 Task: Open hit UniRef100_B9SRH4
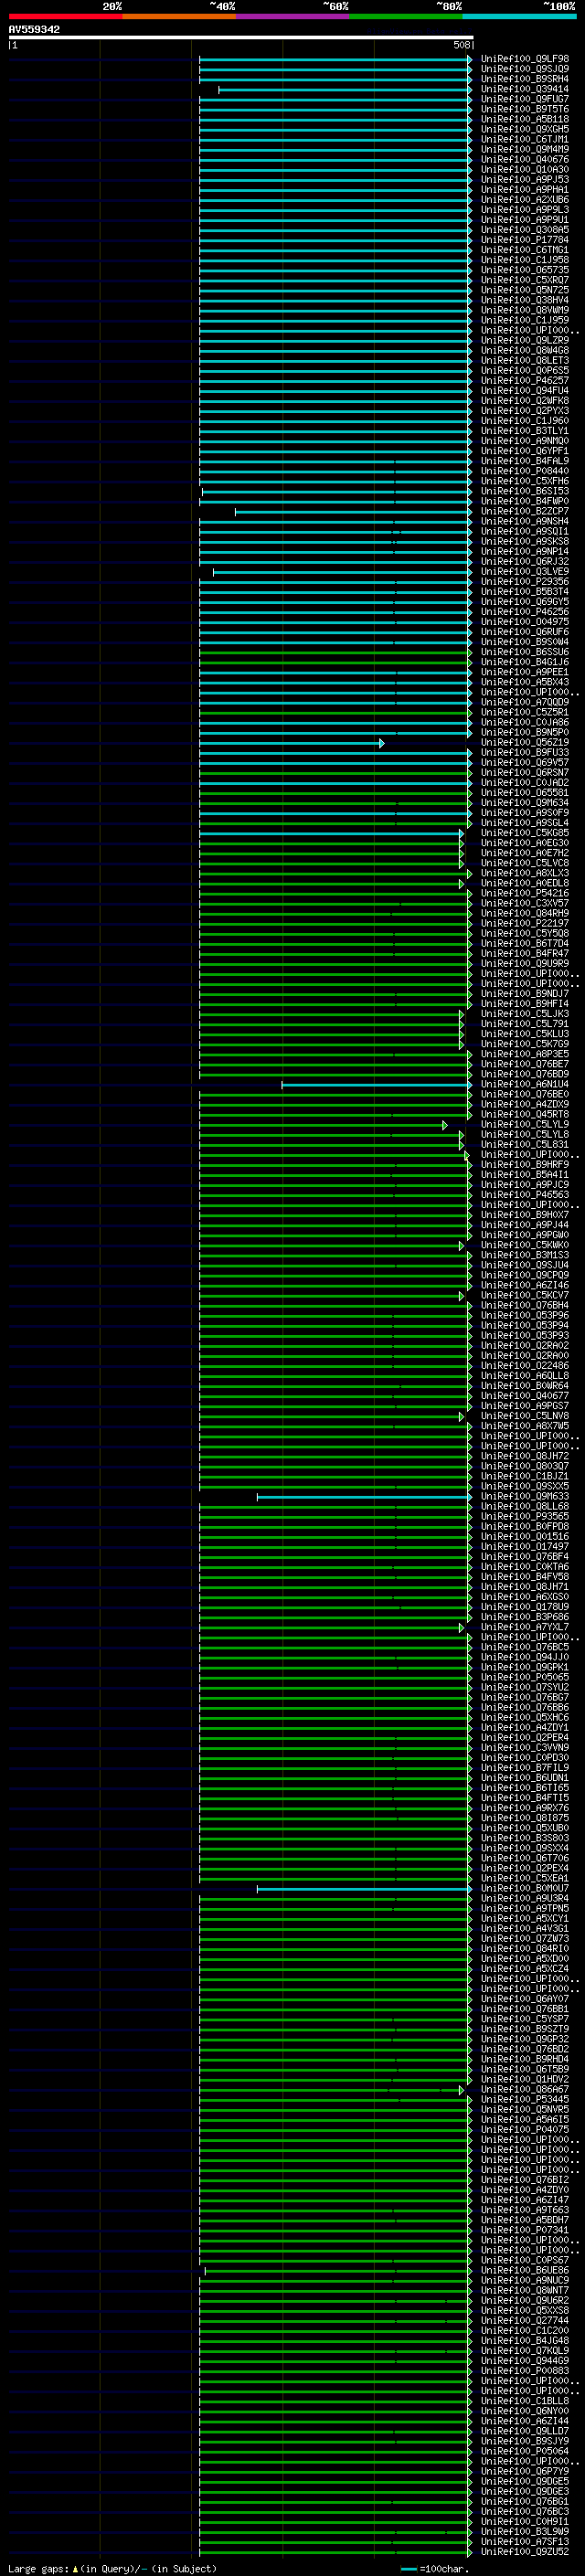(x=525, y=79)
